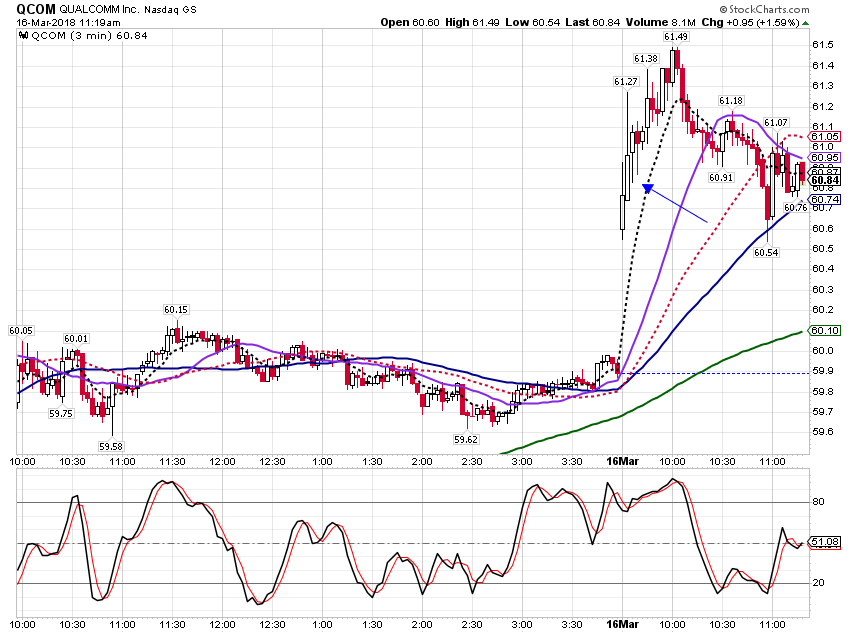Click the 59.75 candle price label
Viewport: 850px width, 633px height.
pos(61,413)
